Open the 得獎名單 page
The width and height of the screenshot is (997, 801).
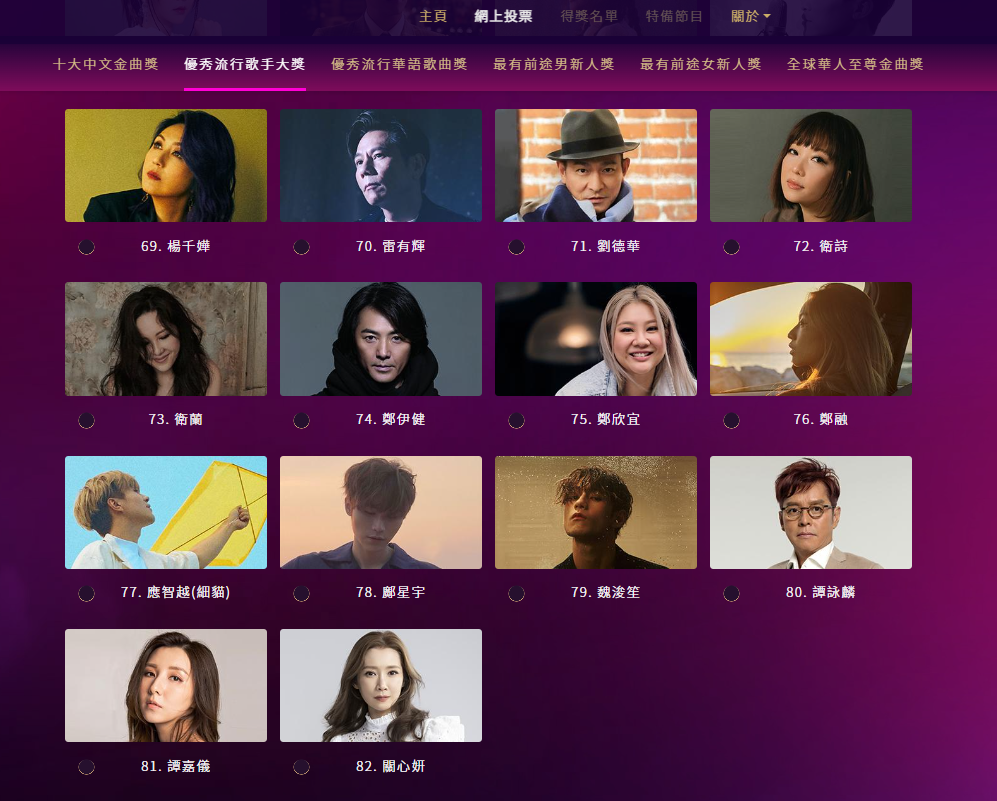coord(589,17)
